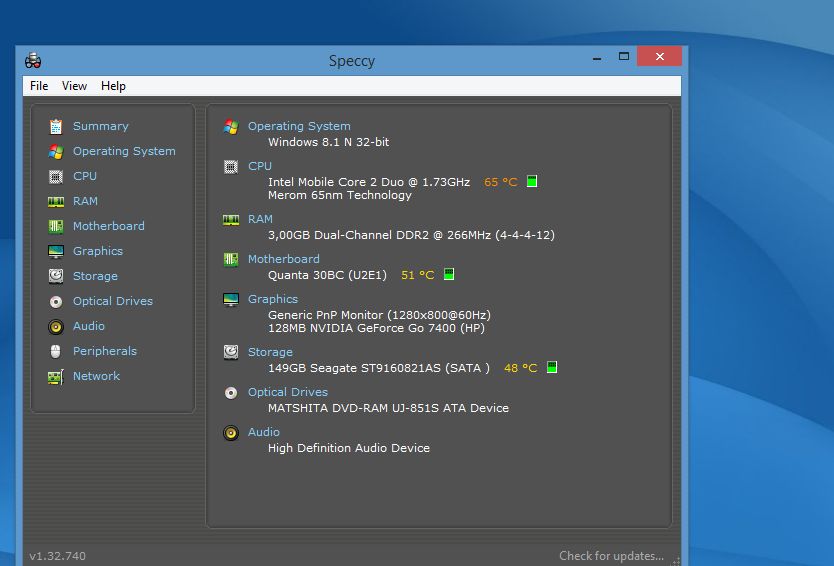The height and width of the screenshot is (566, 834).
Task: Click the 3,00GB Dual-Channel DDR2 text
Action: coord(411,235)
